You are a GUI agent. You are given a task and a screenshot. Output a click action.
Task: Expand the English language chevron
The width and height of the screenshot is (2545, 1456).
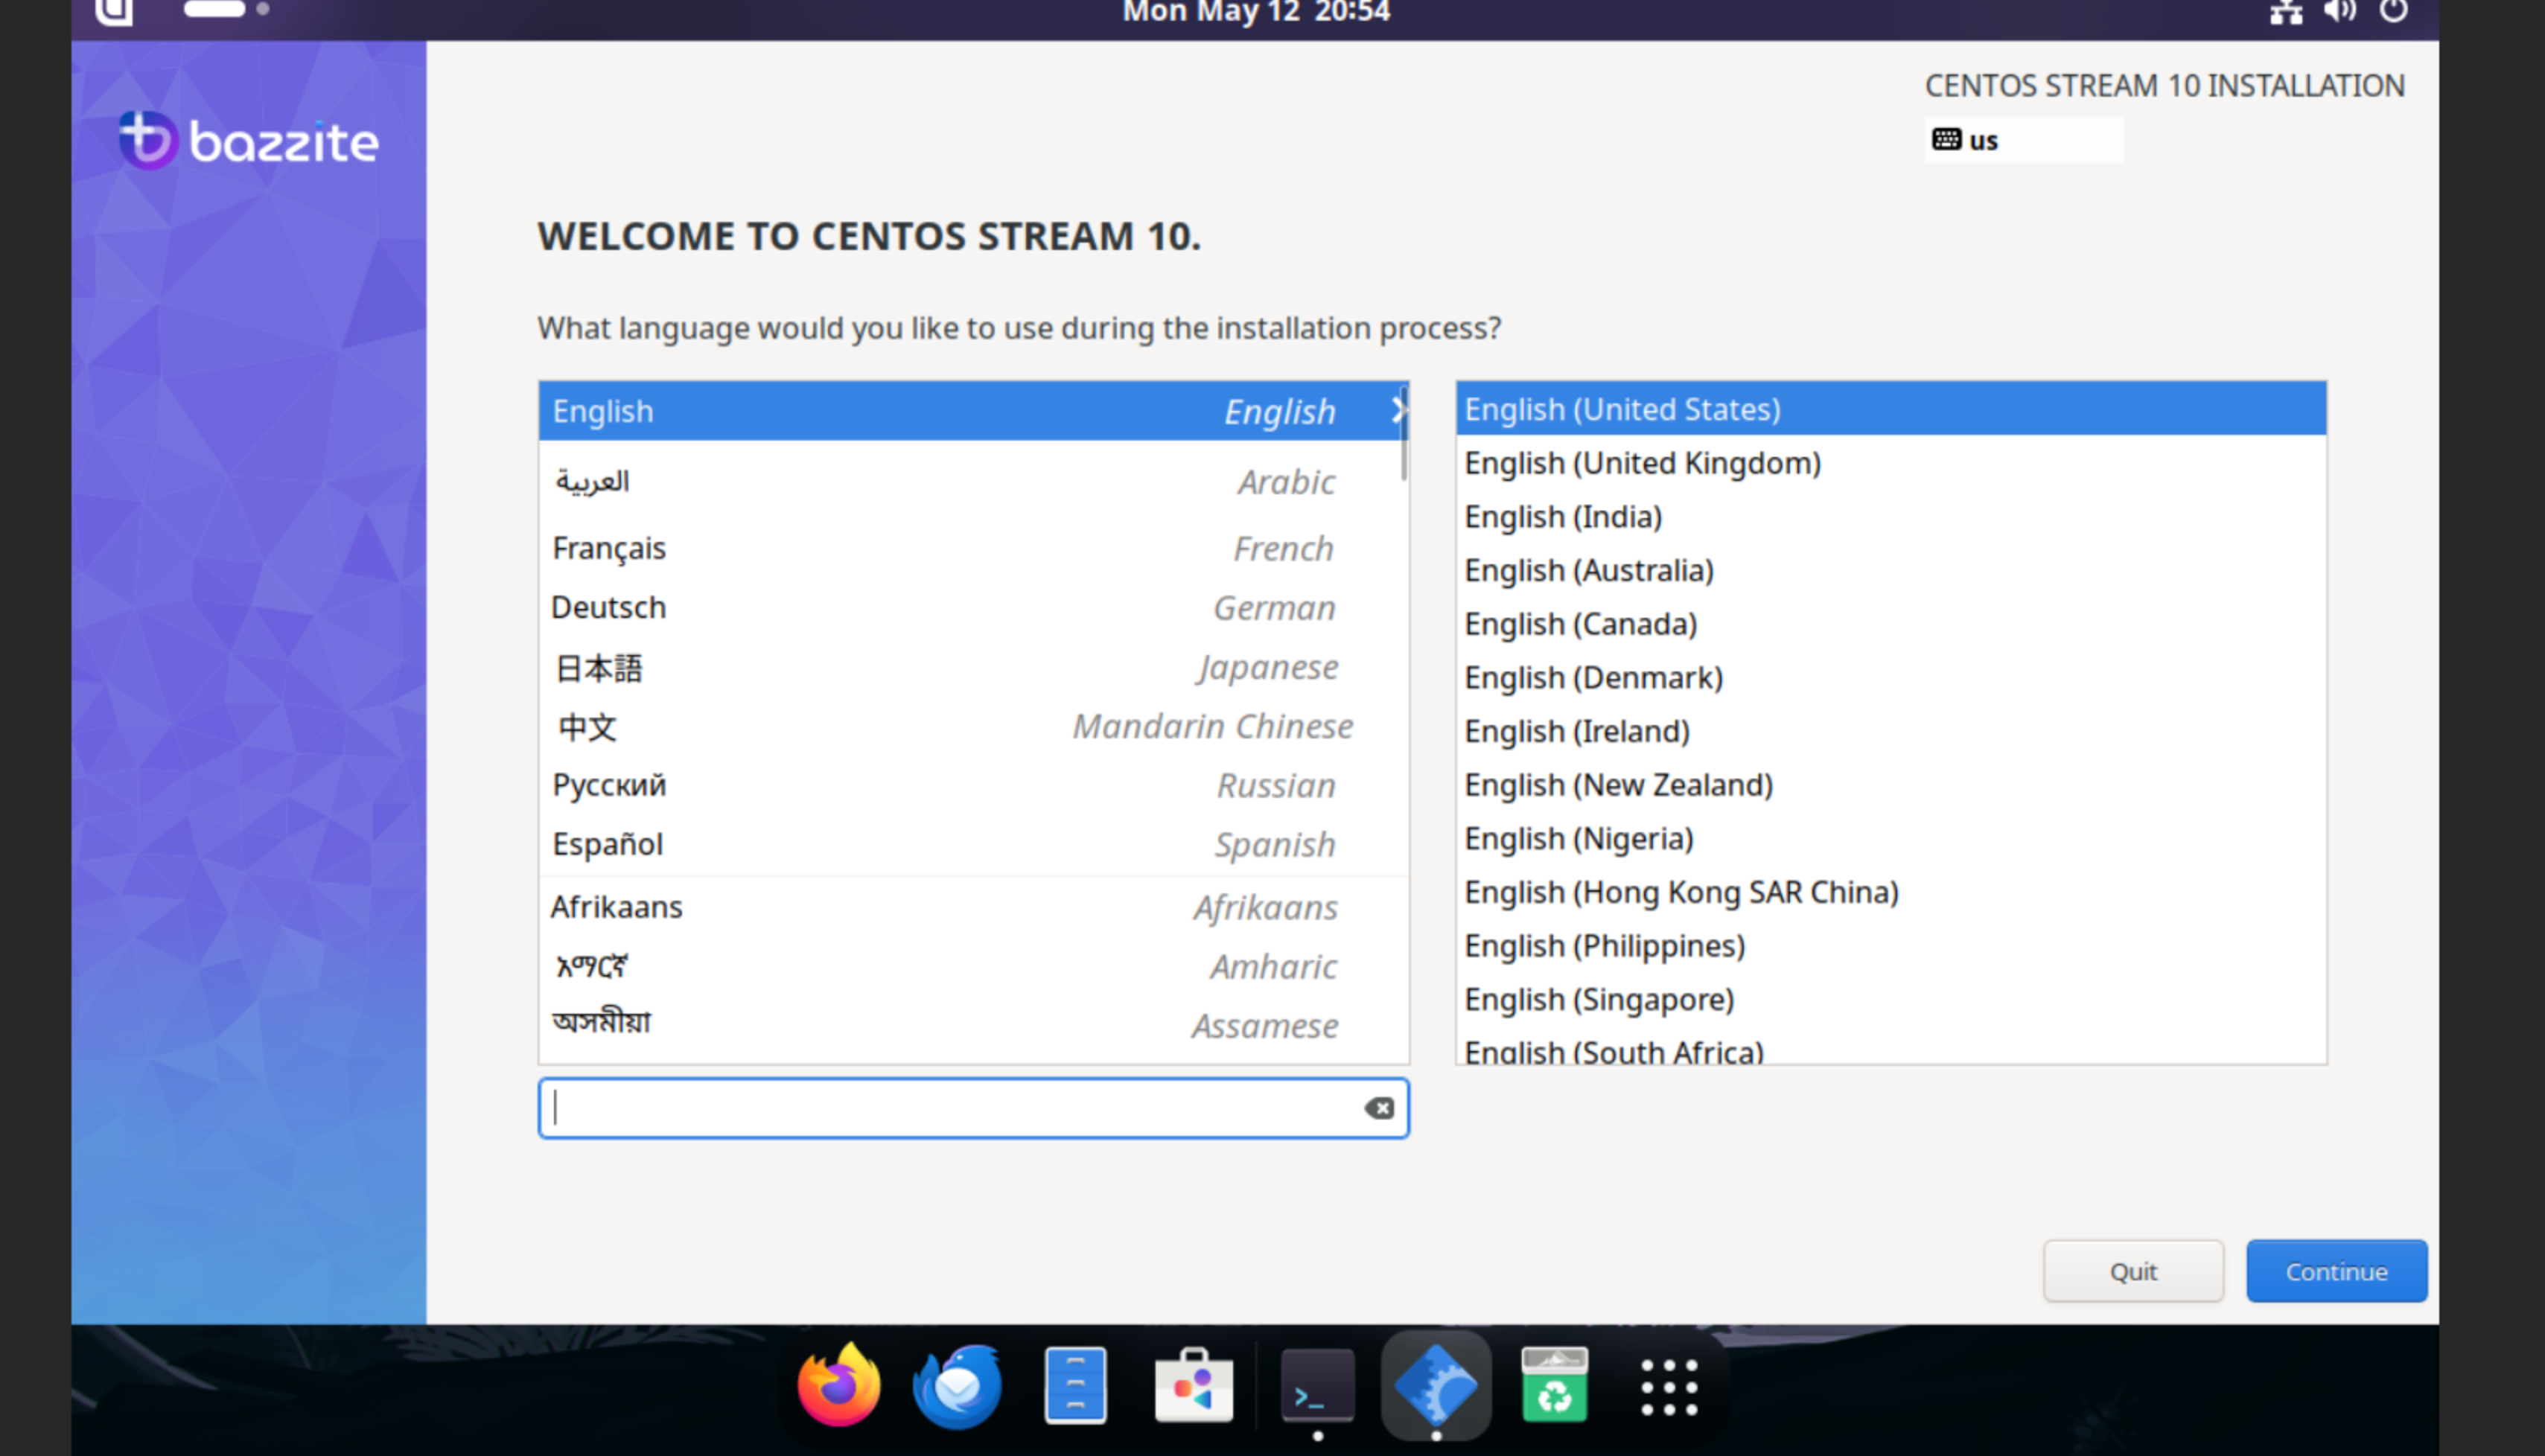pyautogui.click(x=1397, y=410)
